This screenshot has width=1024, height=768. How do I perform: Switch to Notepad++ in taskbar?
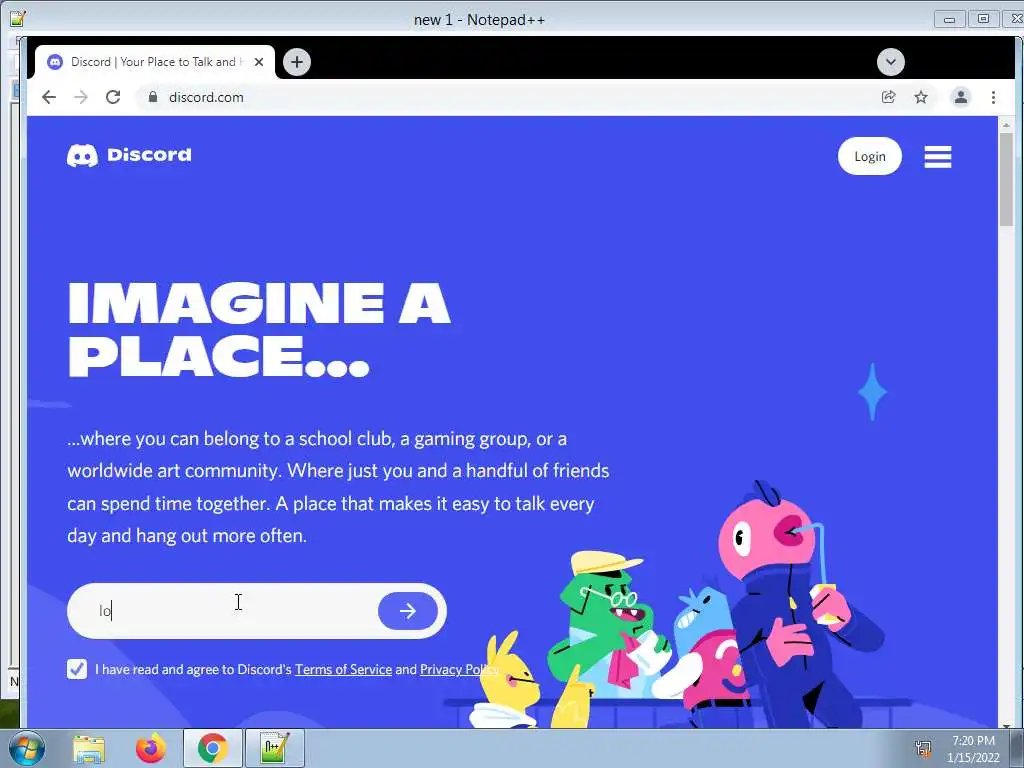(x=275, y=748)
